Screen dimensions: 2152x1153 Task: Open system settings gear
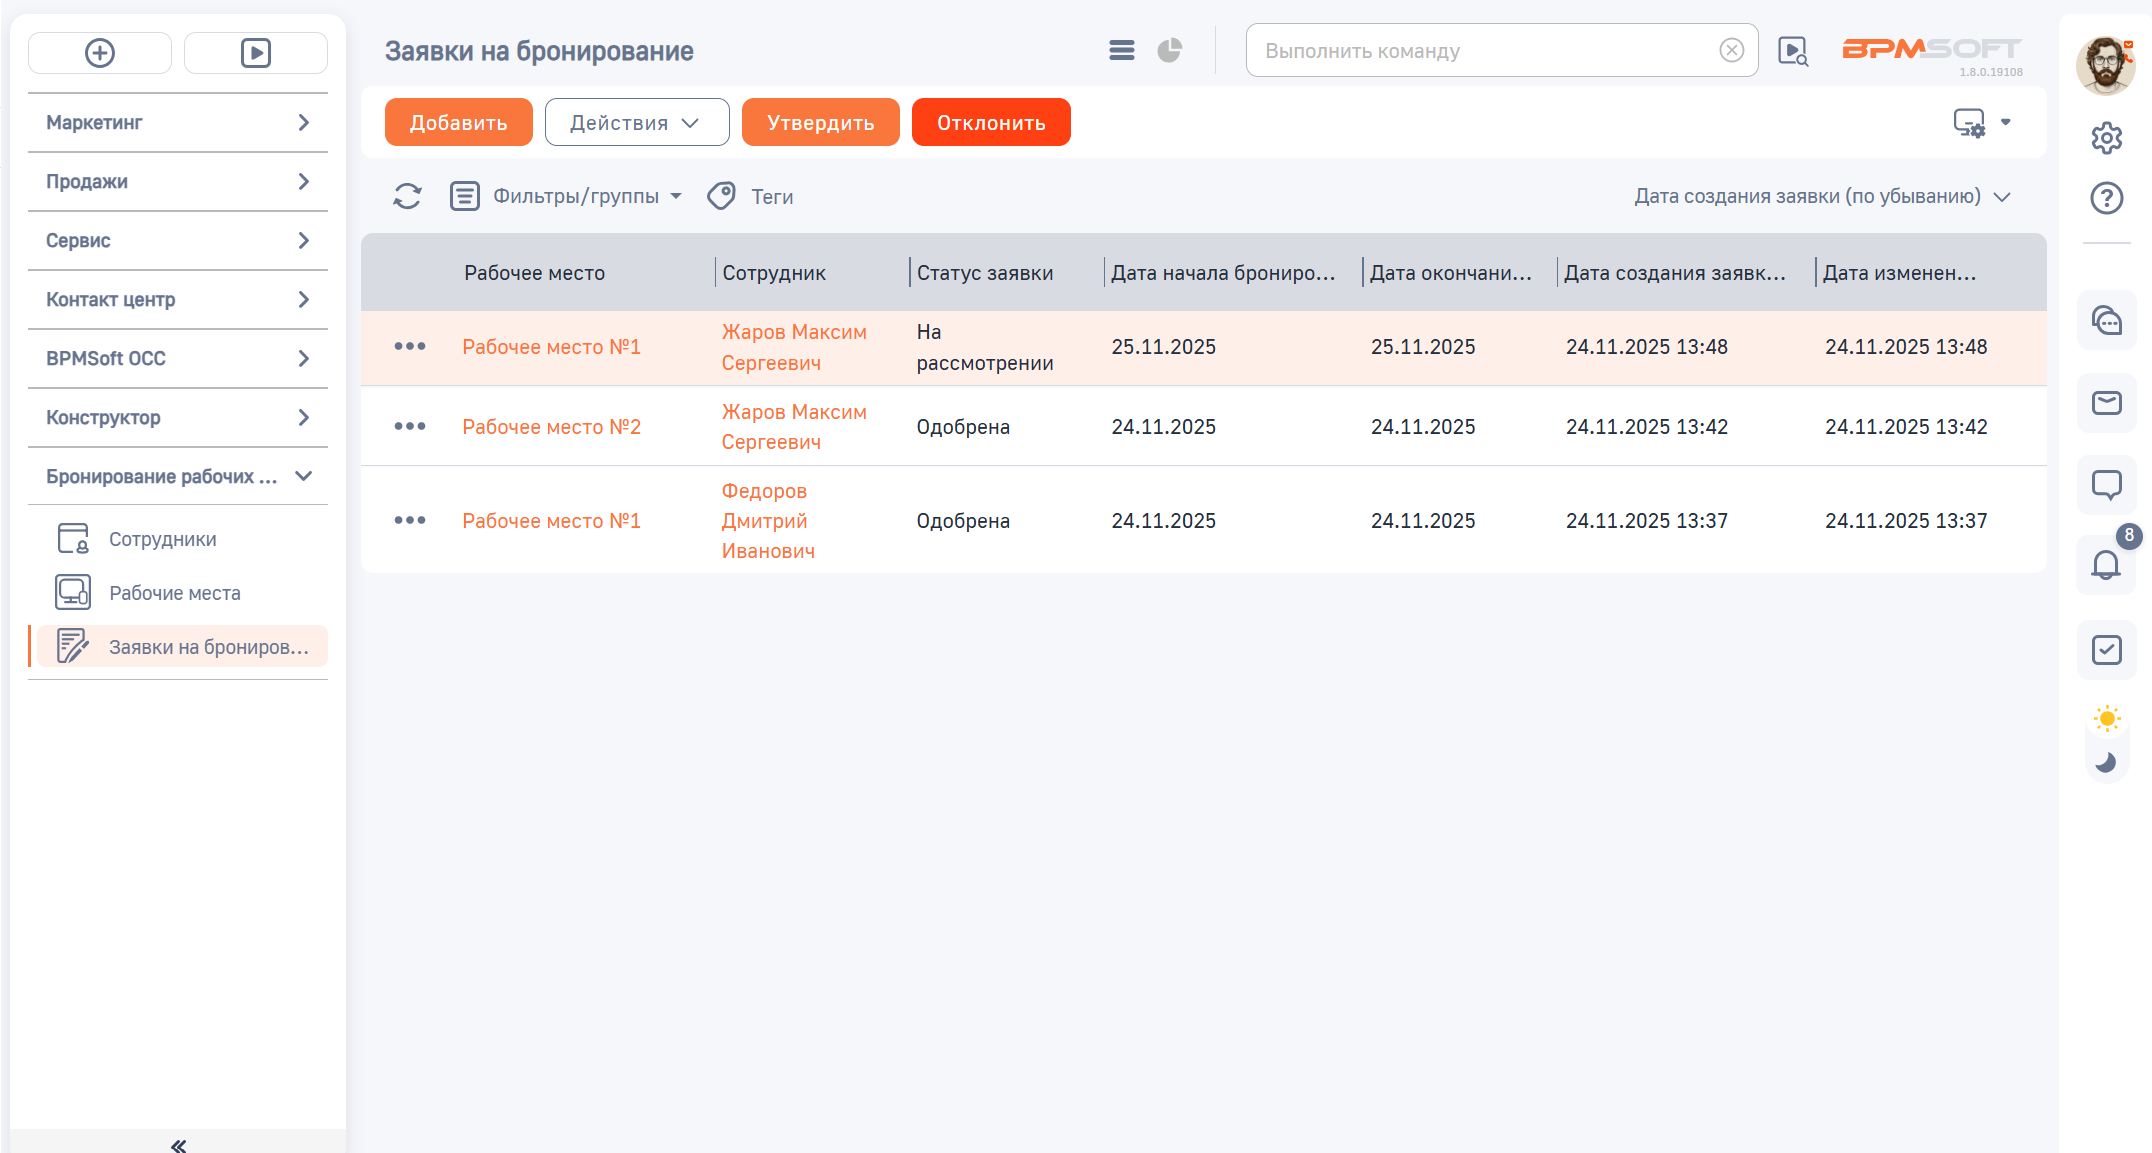2106,138
